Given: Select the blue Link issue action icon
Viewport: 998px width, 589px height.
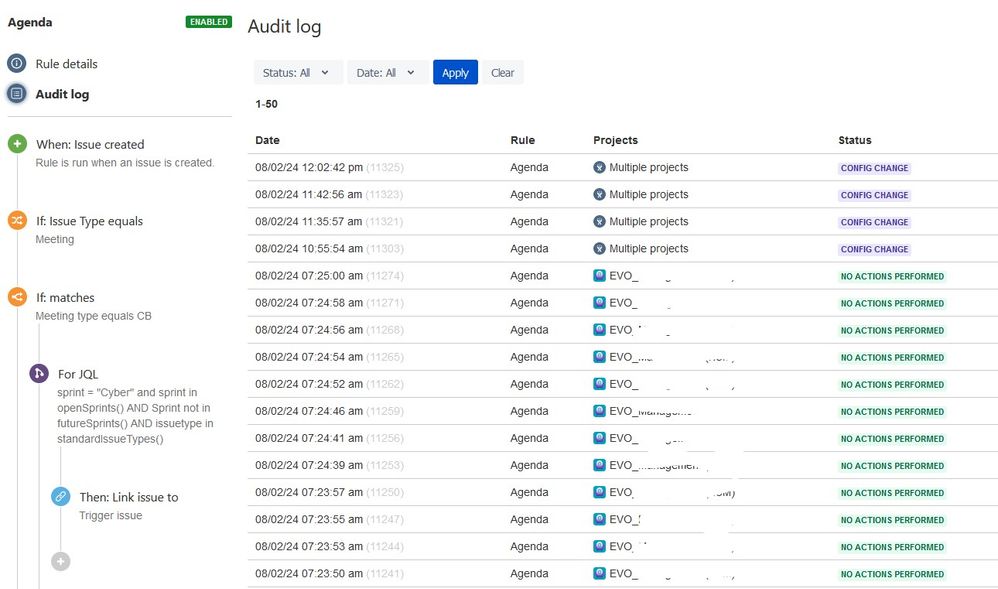Looking at the screenshot, I should (60, 496).
